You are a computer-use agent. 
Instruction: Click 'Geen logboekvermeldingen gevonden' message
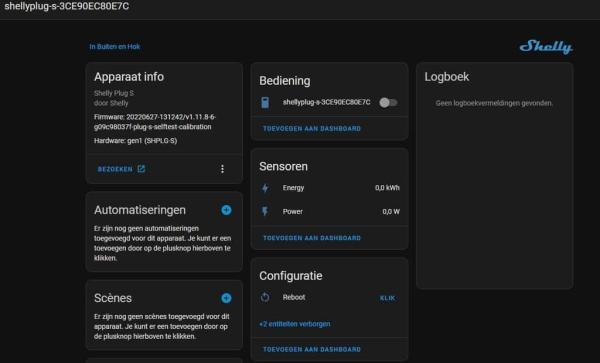pyautogui.click(x=494, y=103)
